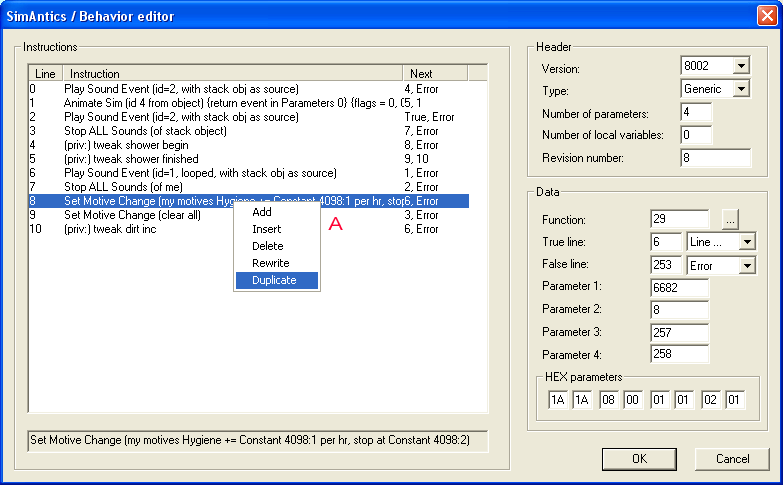
Task: Click the last HEX parameter box
Action: [735, 400]
